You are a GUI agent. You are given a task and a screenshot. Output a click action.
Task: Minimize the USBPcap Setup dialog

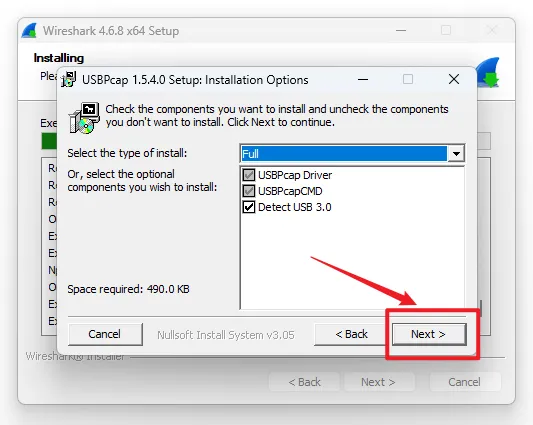pyautogui.click(x=363, y=80)
